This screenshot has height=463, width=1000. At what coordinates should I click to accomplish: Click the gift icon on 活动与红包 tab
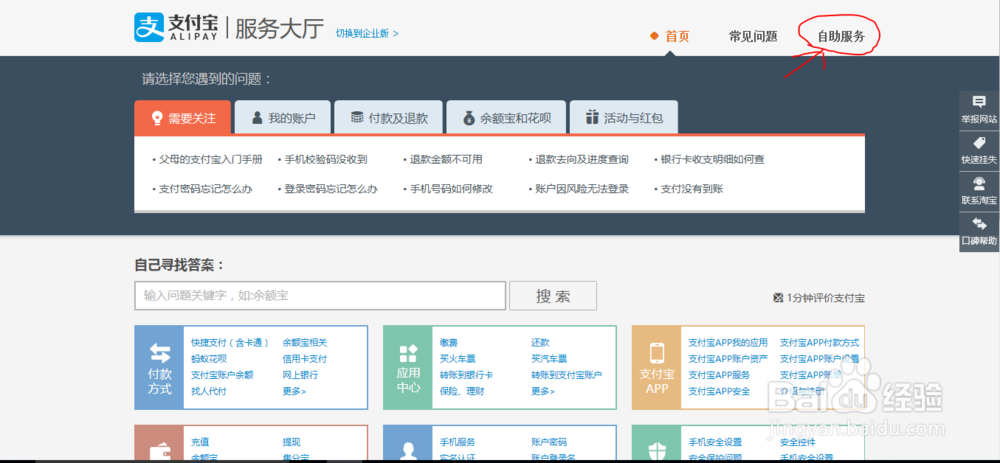(592, 117)
